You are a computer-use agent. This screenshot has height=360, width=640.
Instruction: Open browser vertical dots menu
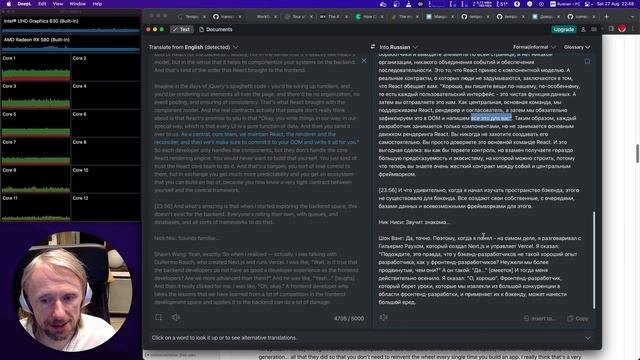(x=633, y=29)
